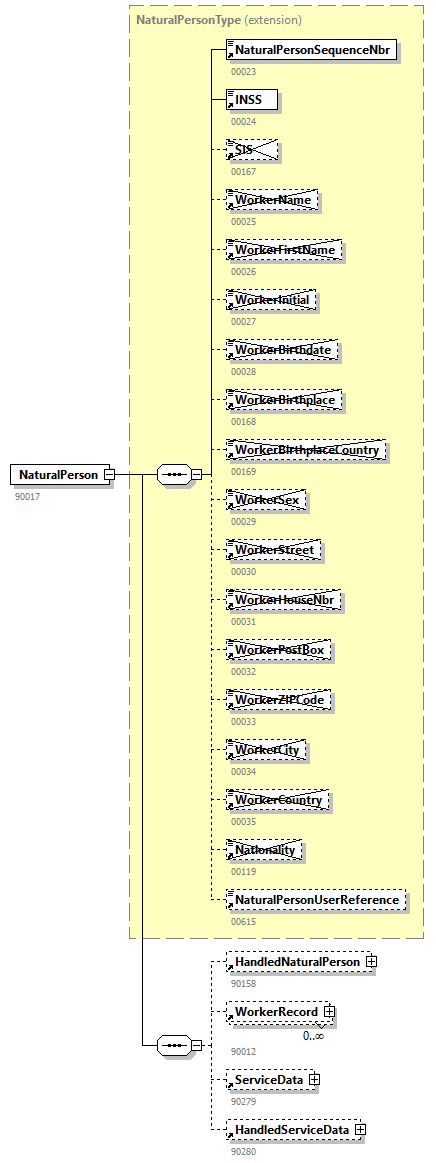Expand the HandledNaturalPerson plus box
The image size is (436, 1163).
(371, 961)
